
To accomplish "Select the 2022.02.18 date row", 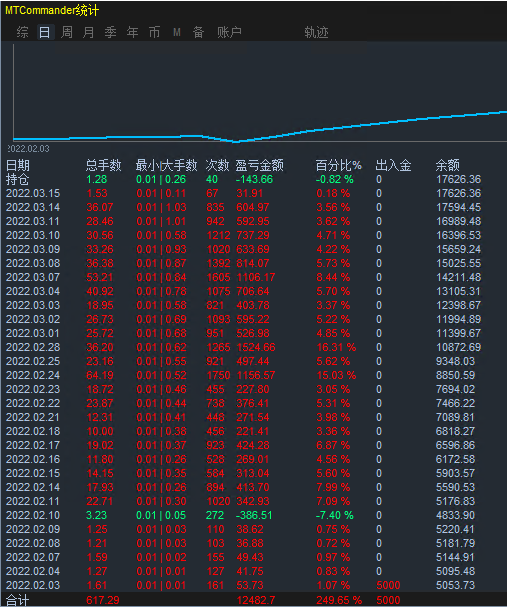I will [33, 431].
